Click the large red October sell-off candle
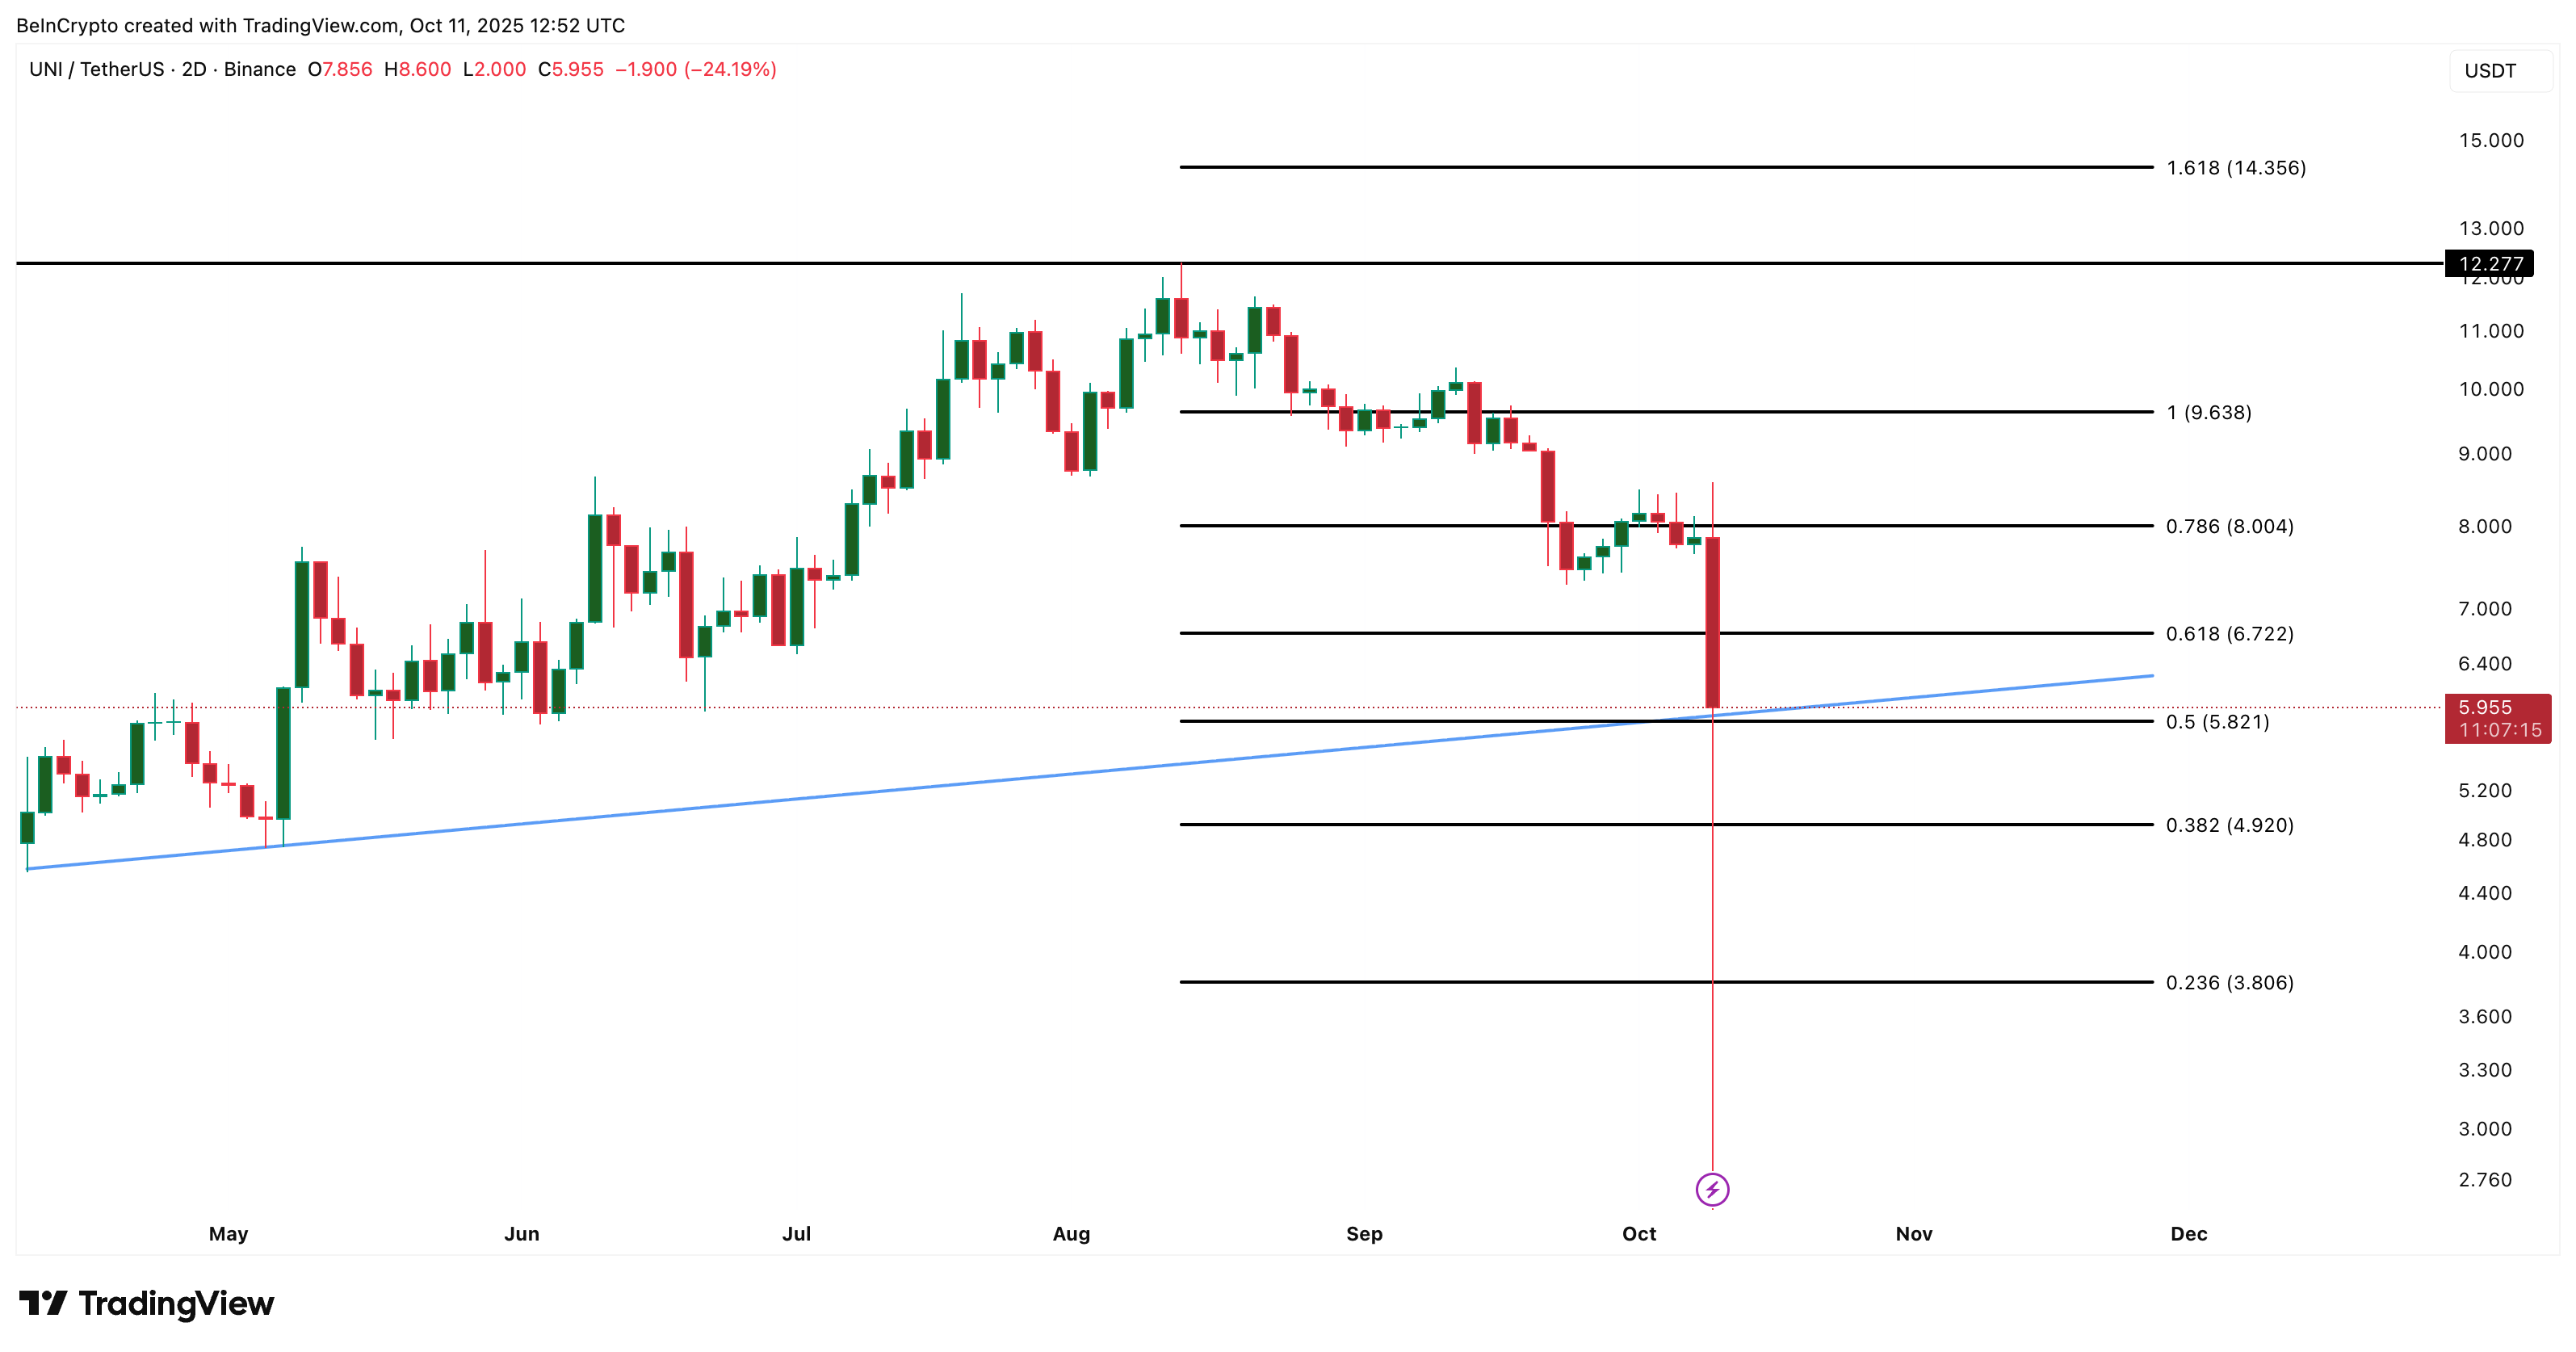The image size is (2576, 1352). 1712,620
